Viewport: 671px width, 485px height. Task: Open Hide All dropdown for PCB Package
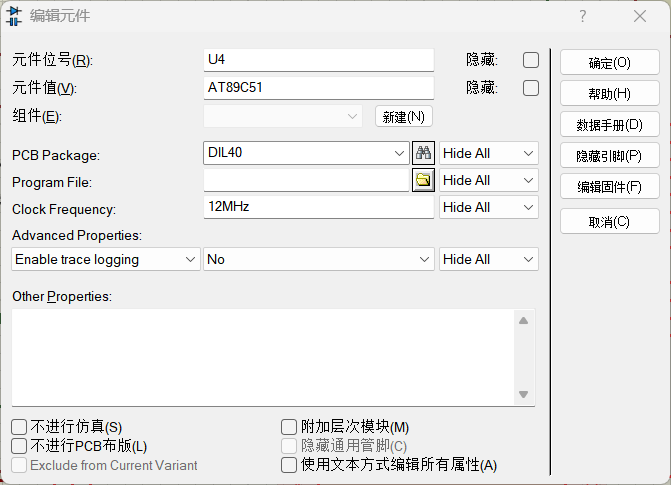[x=489, y=153]
